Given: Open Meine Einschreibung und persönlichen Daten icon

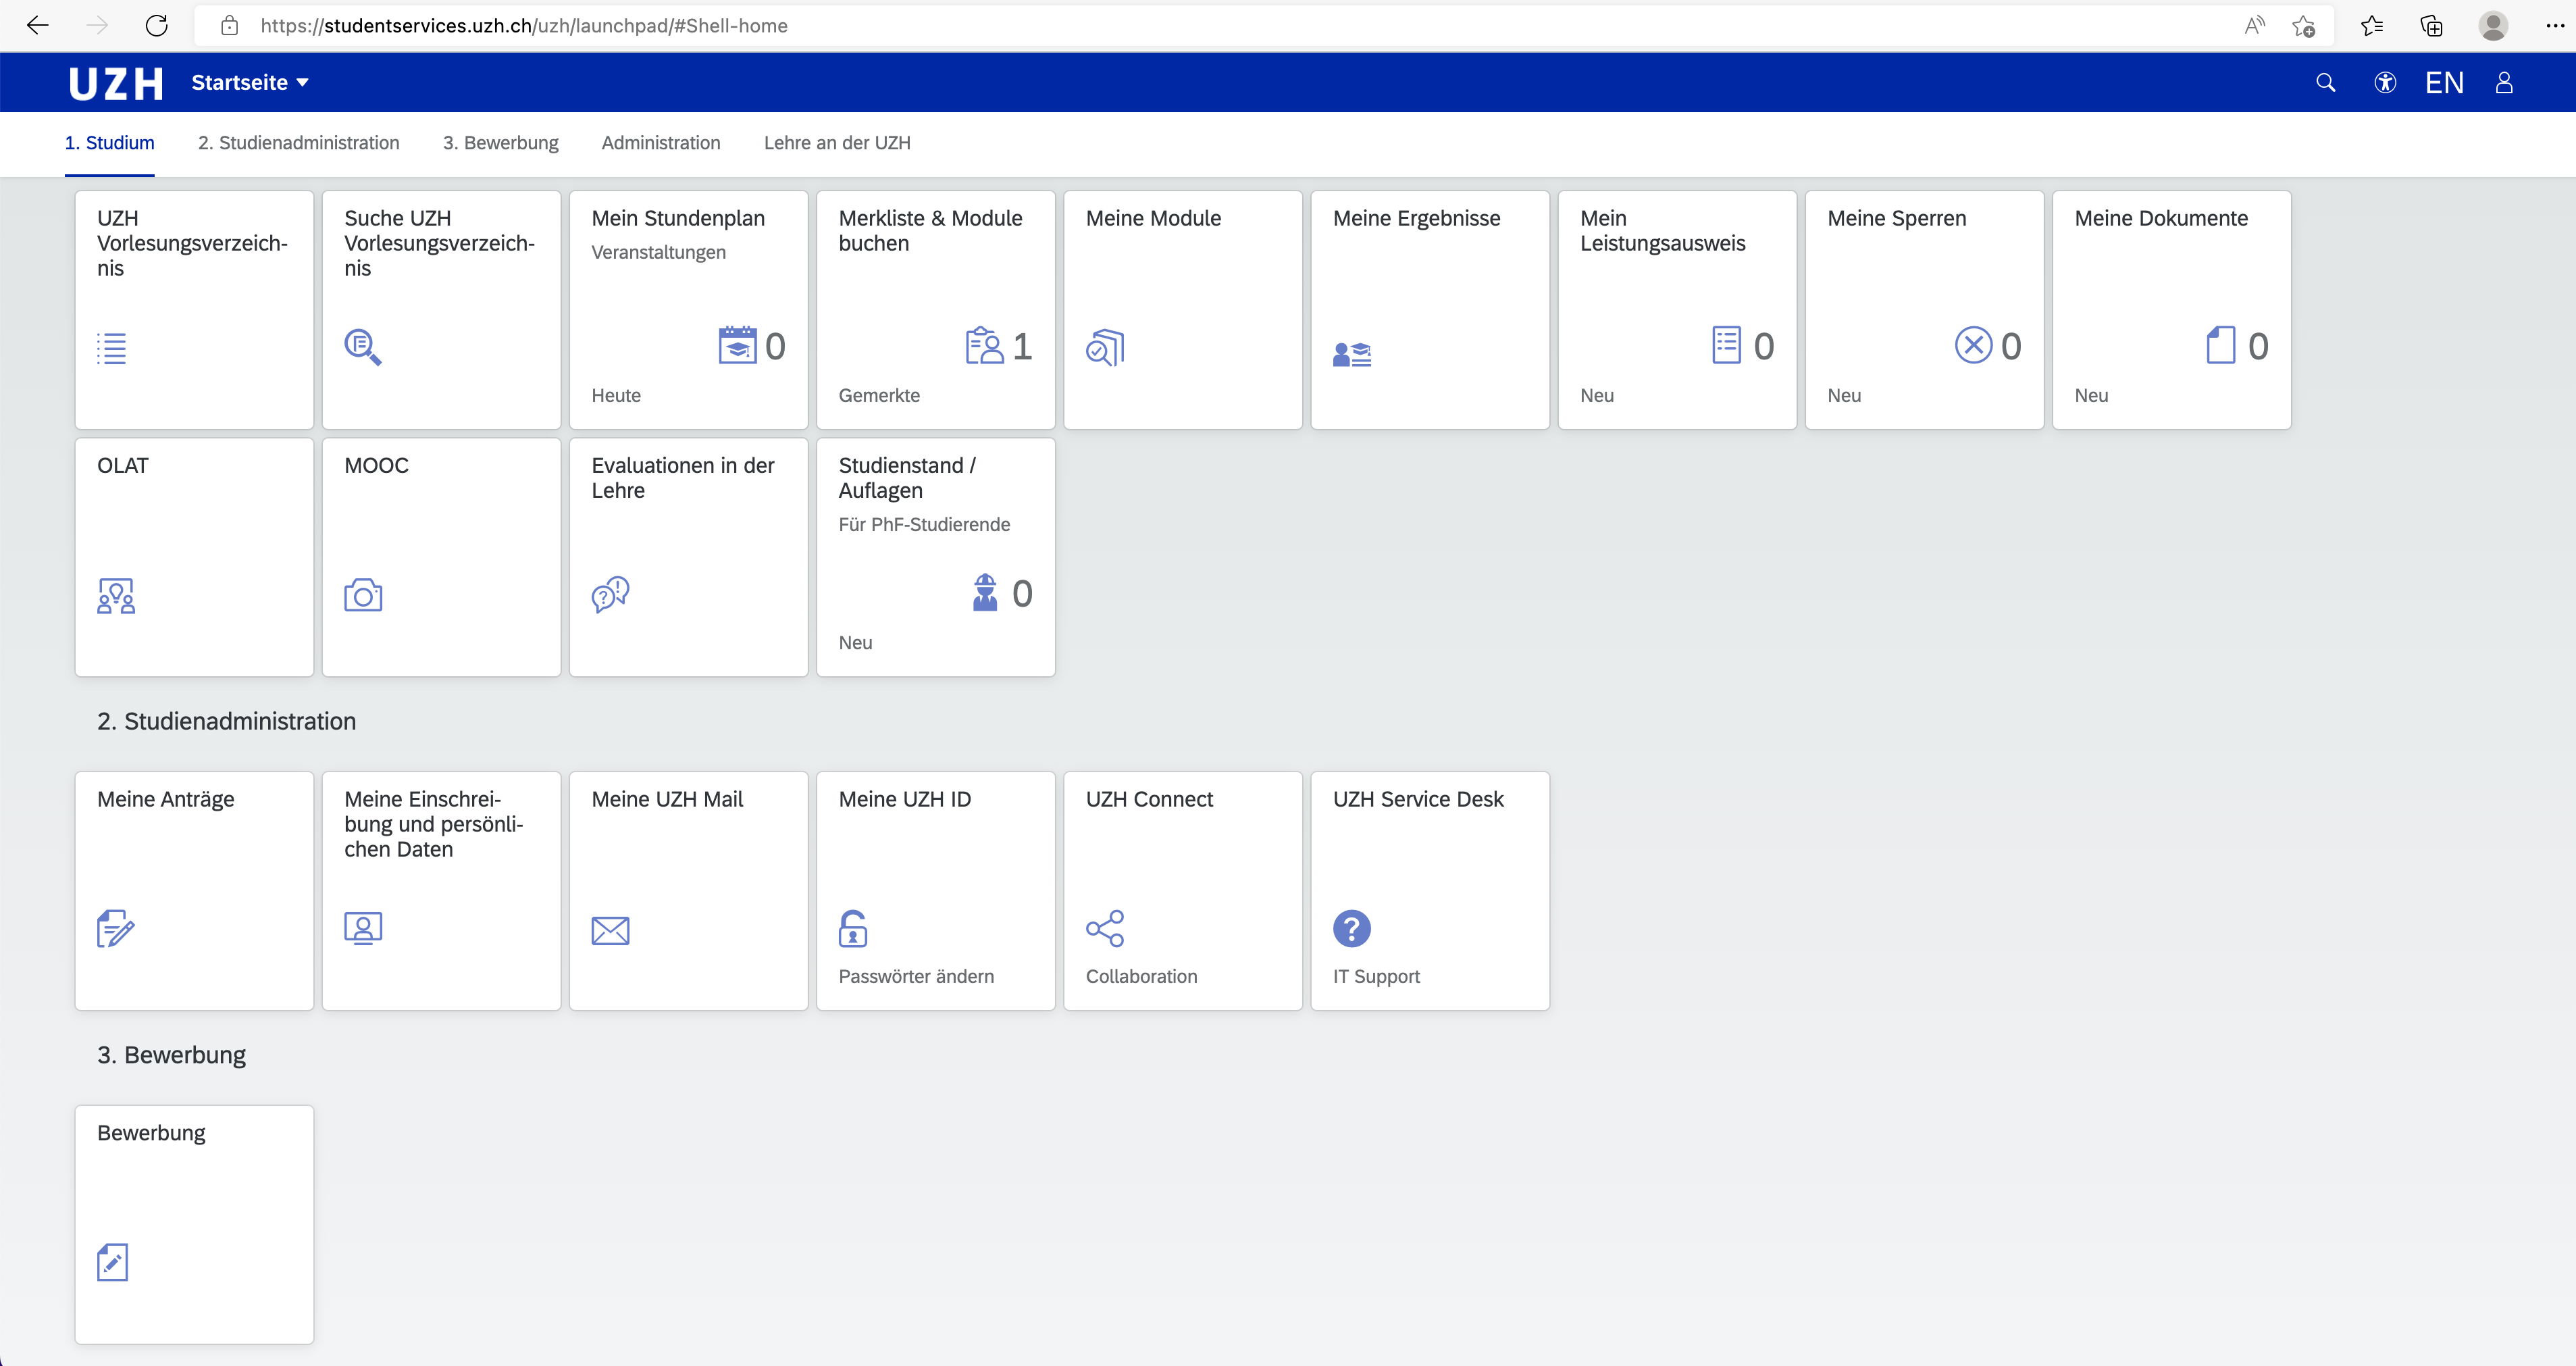Looking at the screenshot, I should [x=363, y=928].
